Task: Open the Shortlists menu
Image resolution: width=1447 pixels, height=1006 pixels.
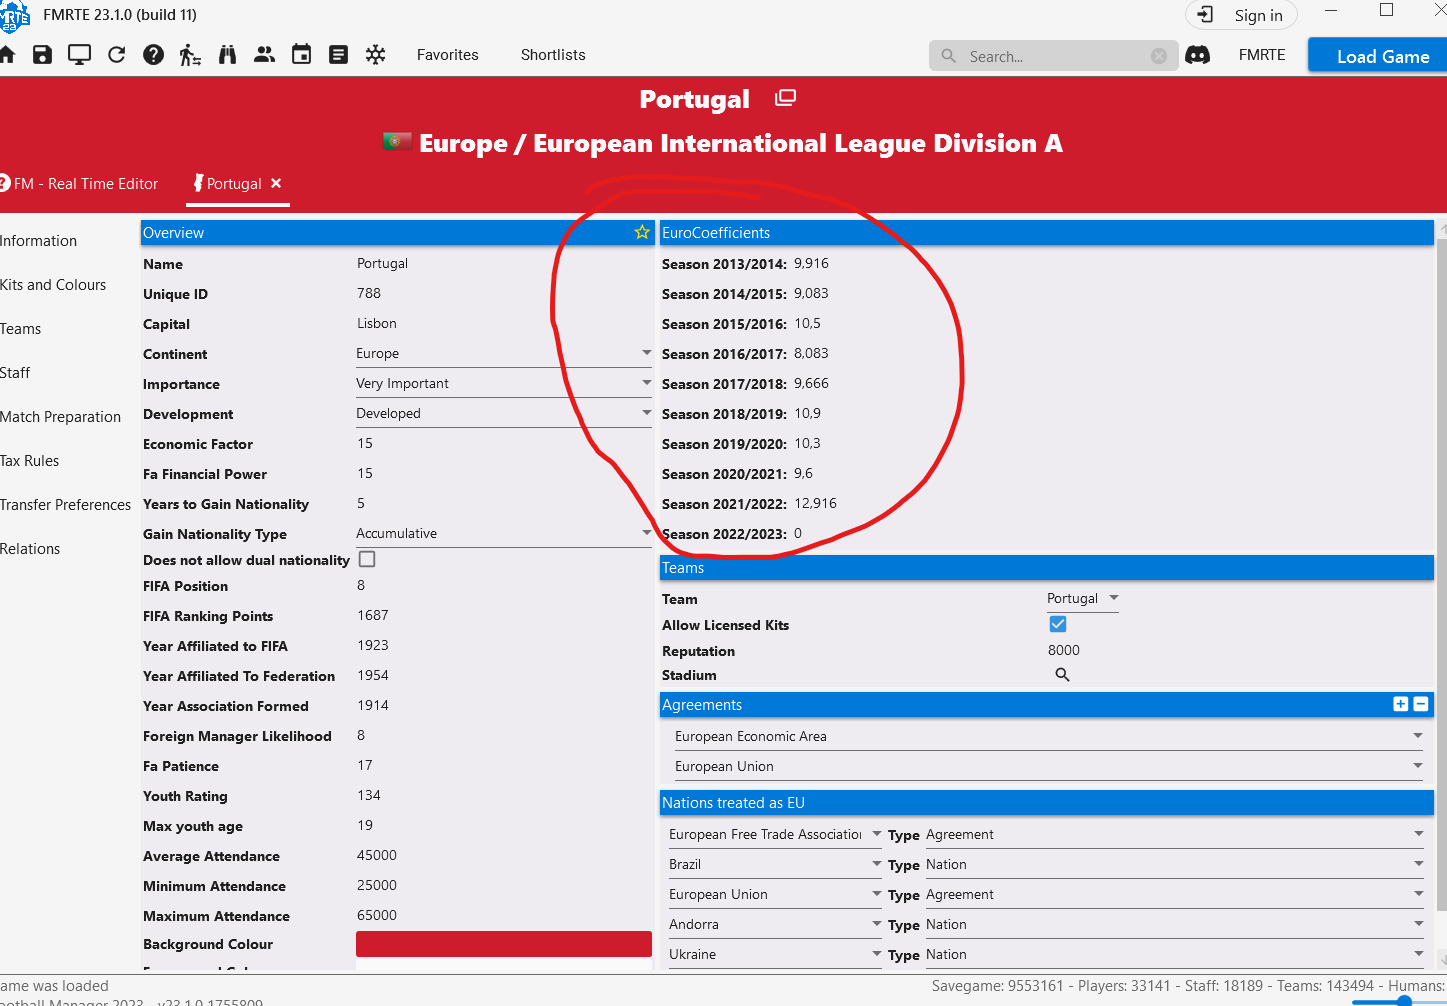Action: (x=553, y=55)
